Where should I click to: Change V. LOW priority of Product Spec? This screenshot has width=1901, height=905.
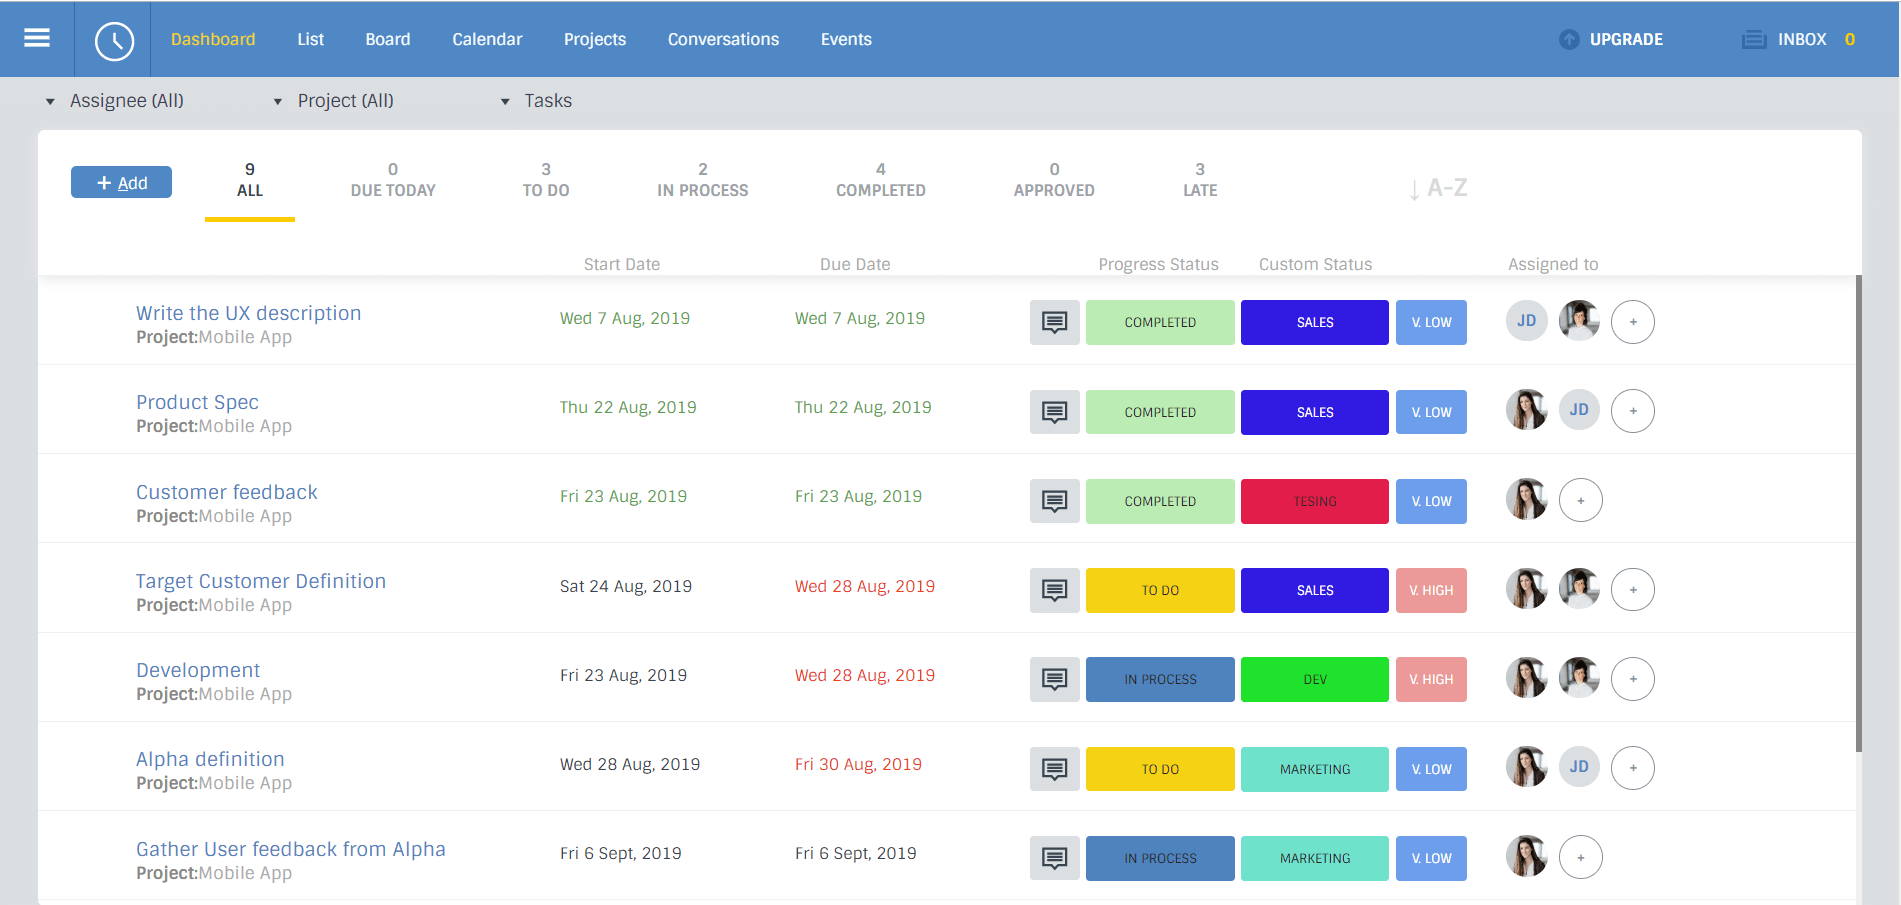tap(1431, 412)
